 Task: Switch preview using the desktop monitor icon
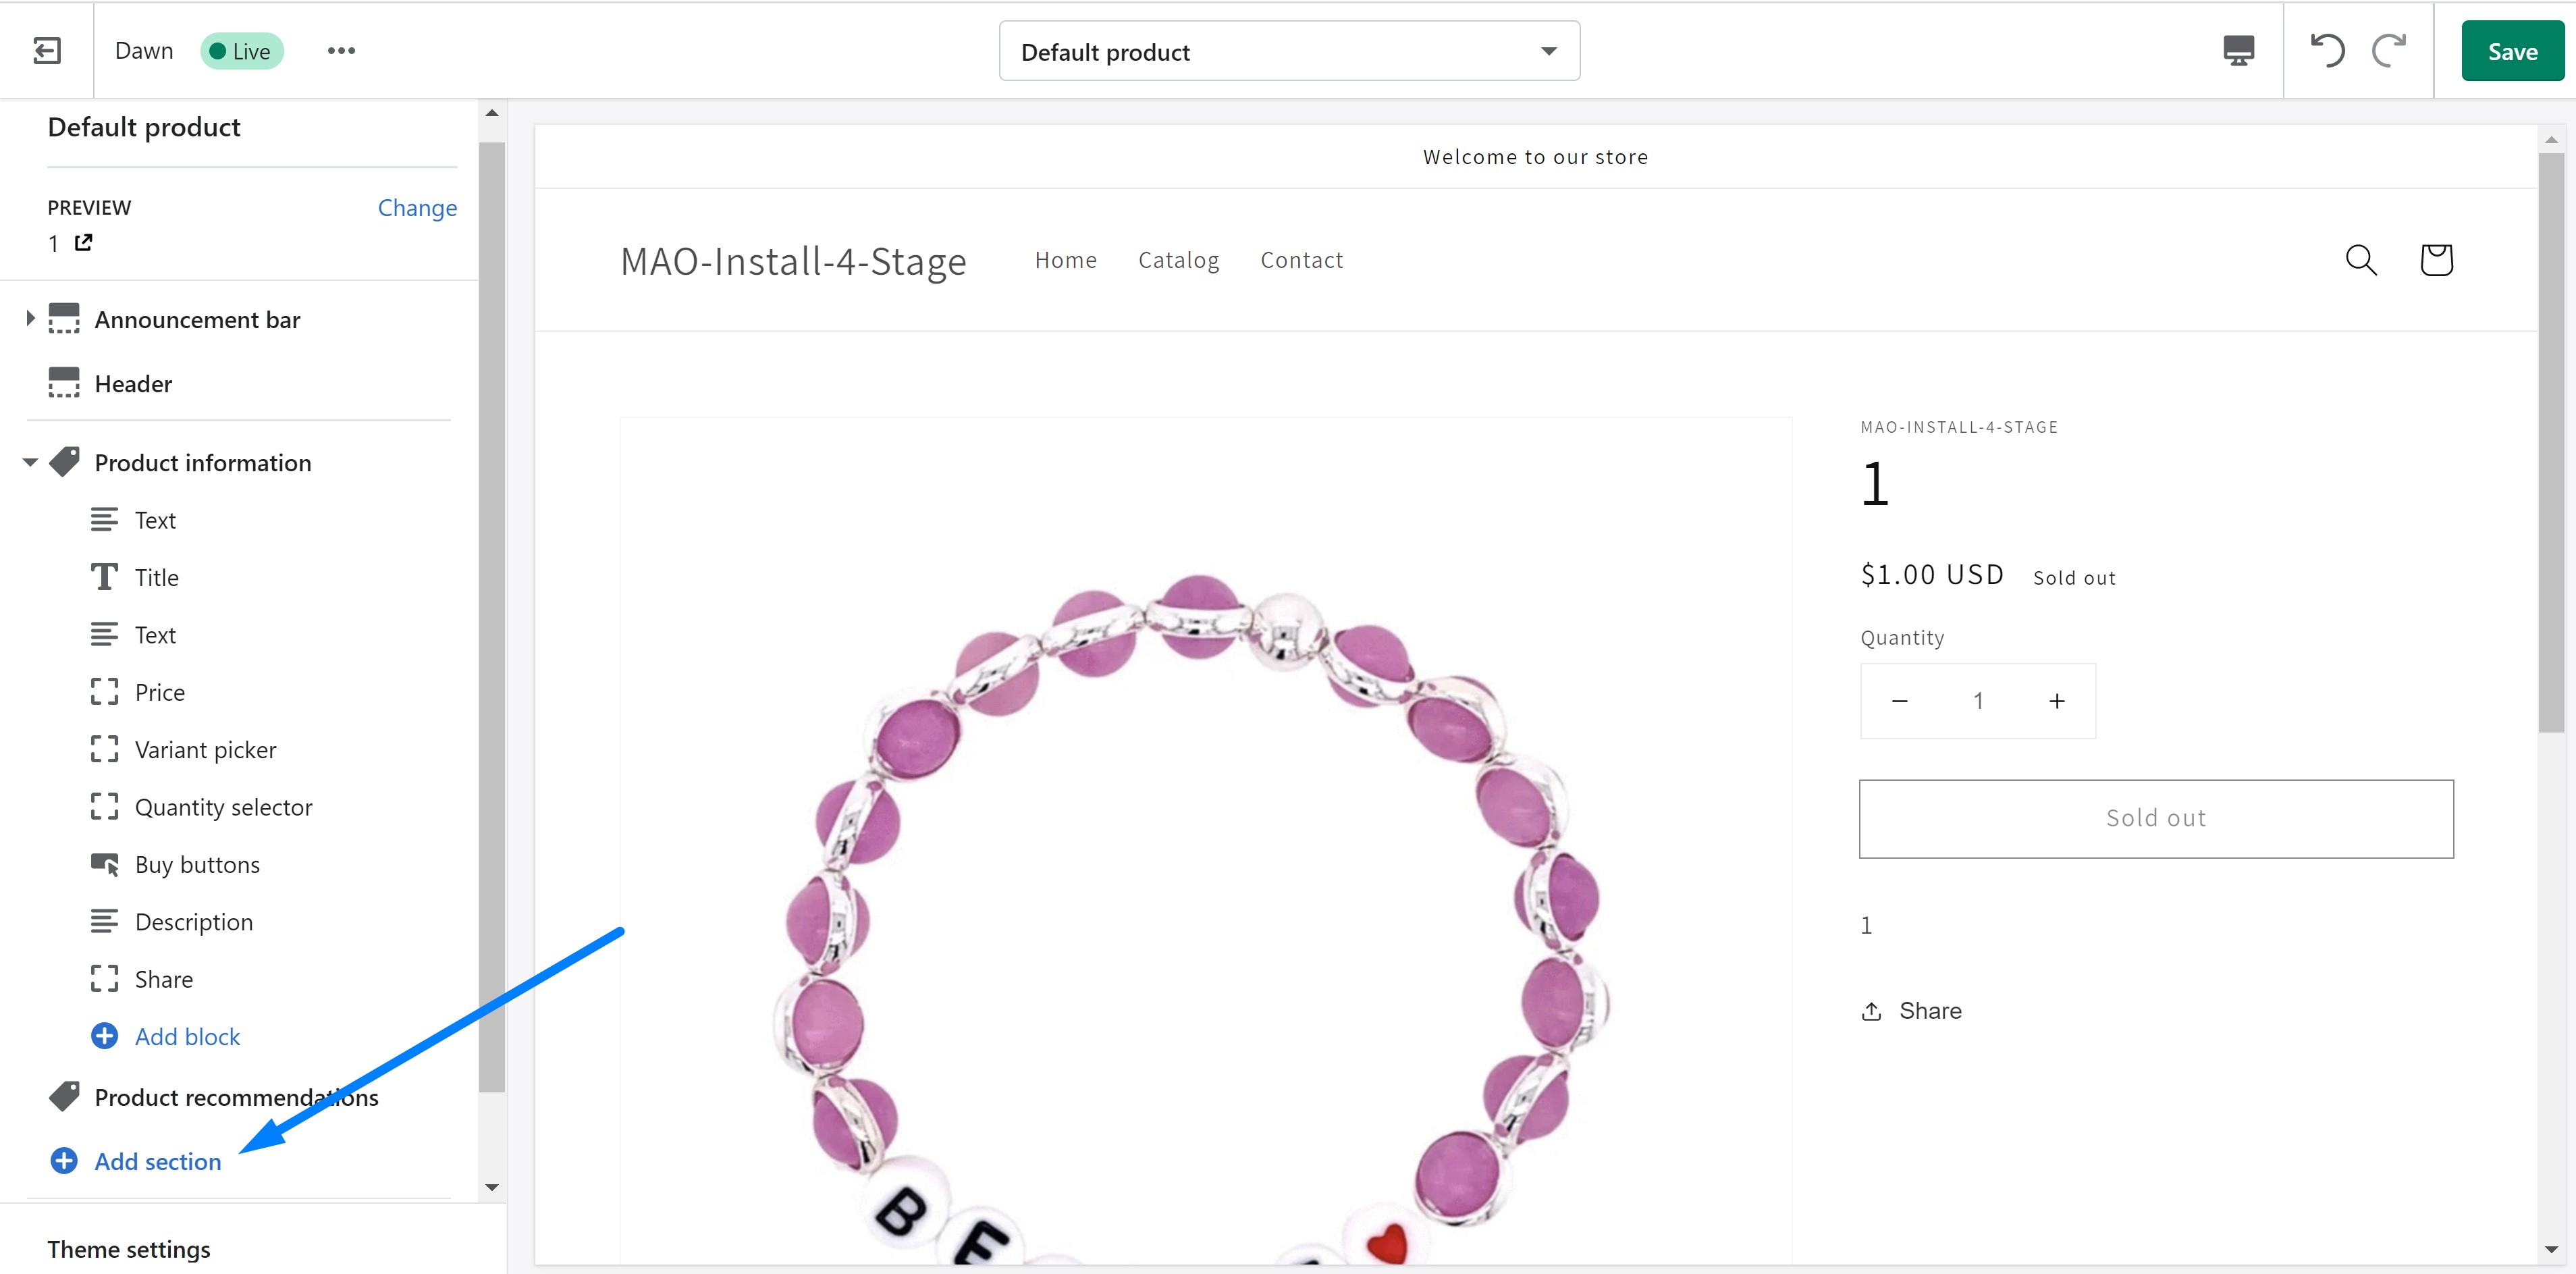[2238, 51]
